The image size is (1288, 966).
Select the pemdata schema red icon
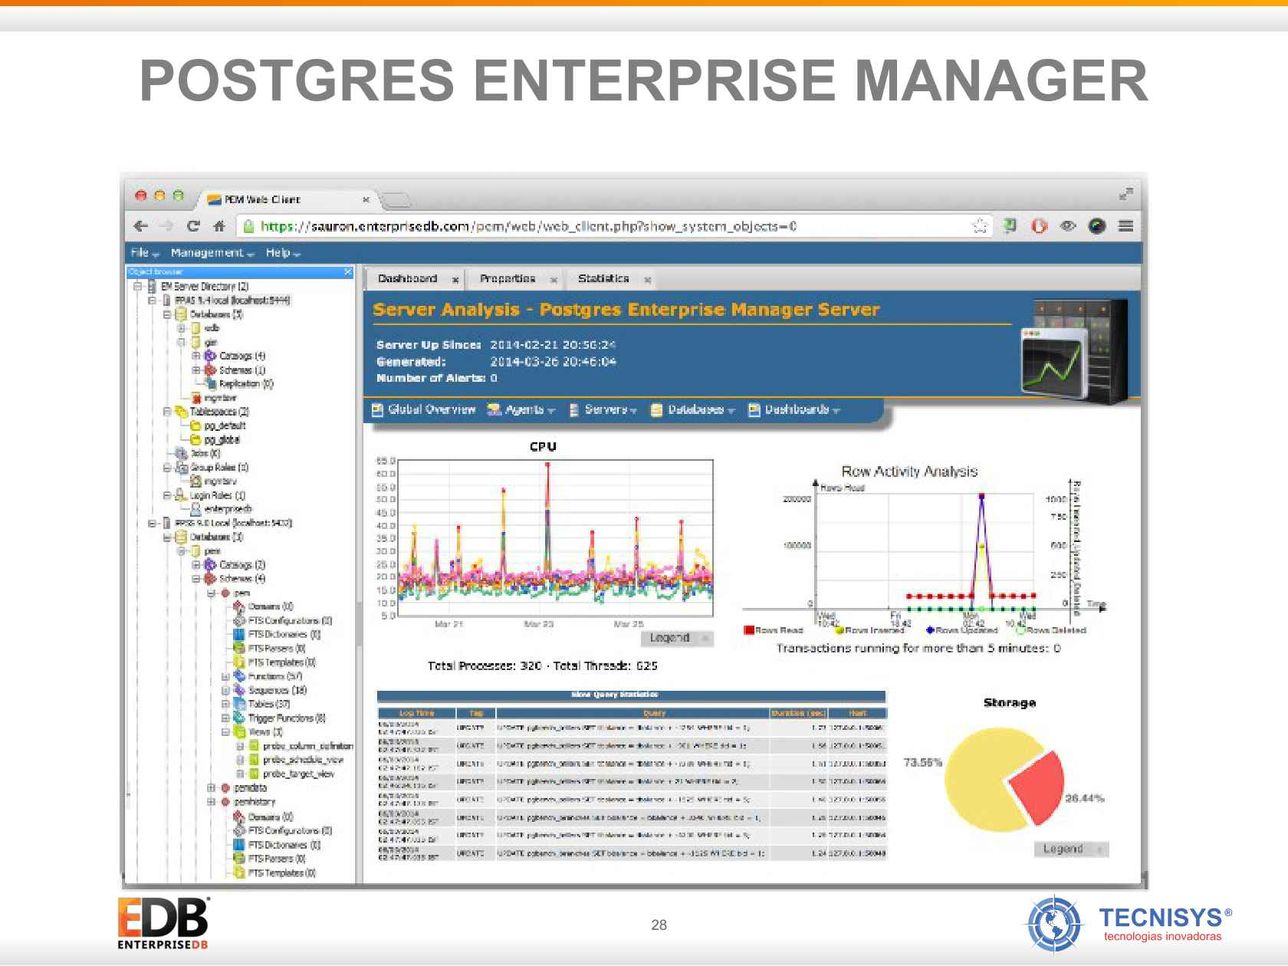click(225, 788)
